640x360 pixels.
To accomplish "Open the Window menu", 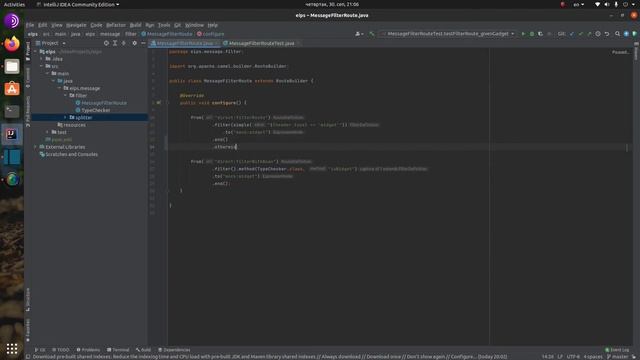I will click(194, 25).
